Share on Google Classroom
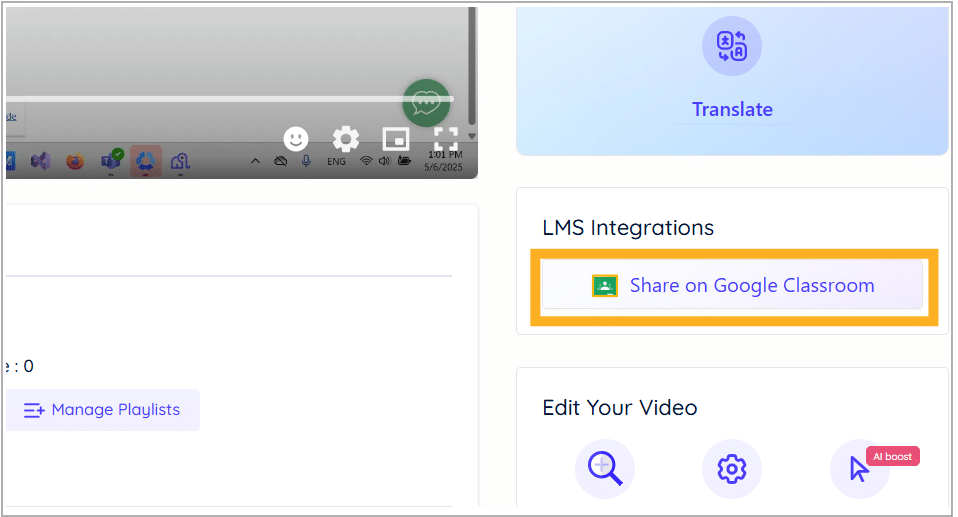Image resolution: width=958 pixels, height=517 pixels. pyautogui.click(x=733, y=285)
